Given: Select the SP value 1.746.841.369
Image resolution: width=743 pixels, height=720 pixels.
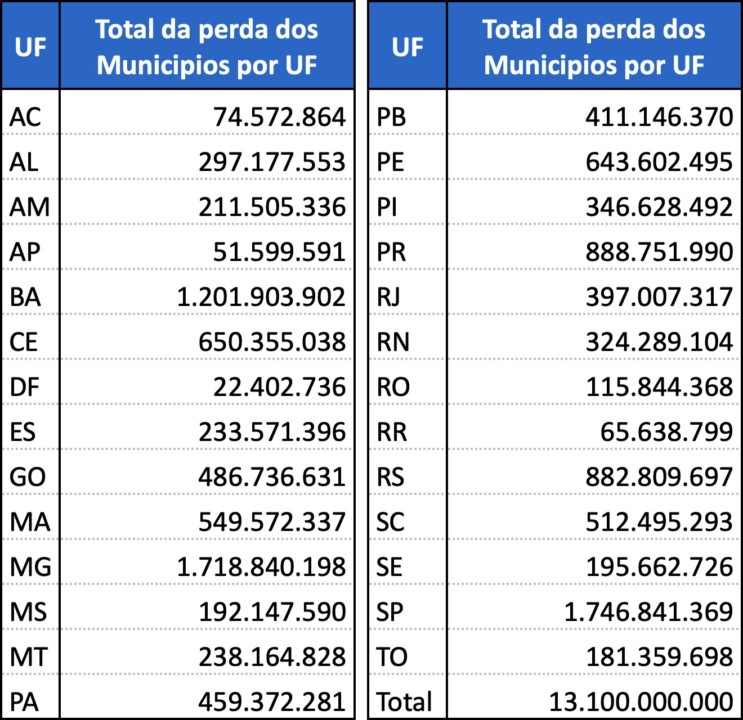Looking at the screenshot, I should click(647, 612).
